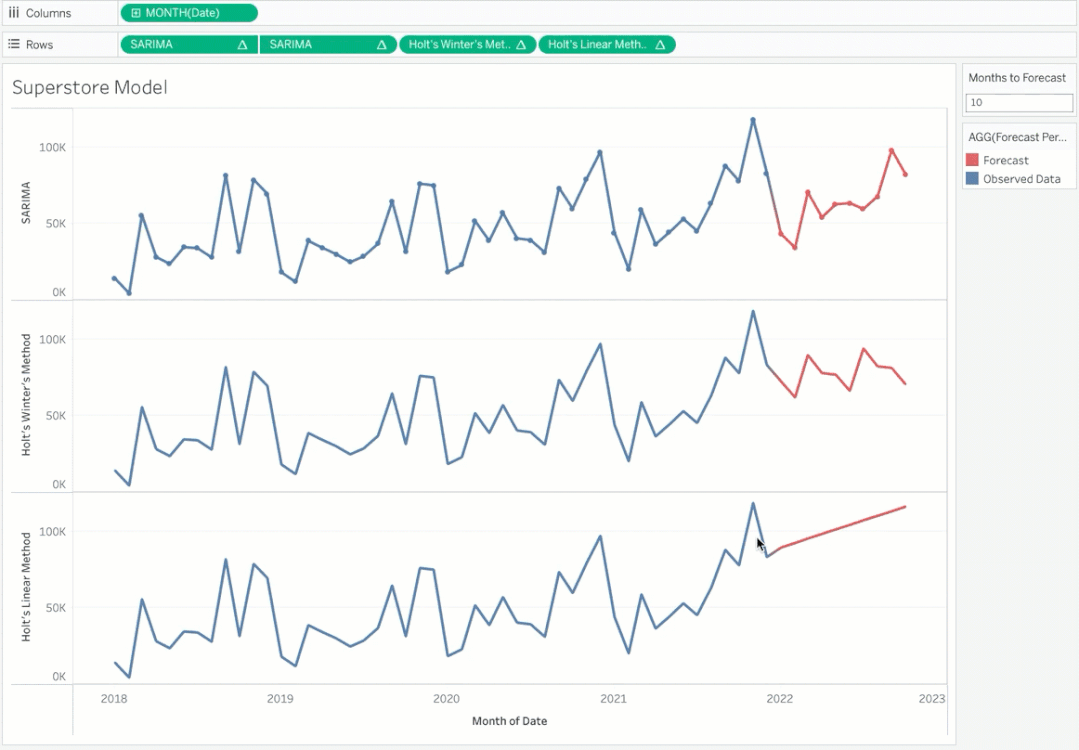Select the Holt's Linear Method axis title

[x=27, y=587]
